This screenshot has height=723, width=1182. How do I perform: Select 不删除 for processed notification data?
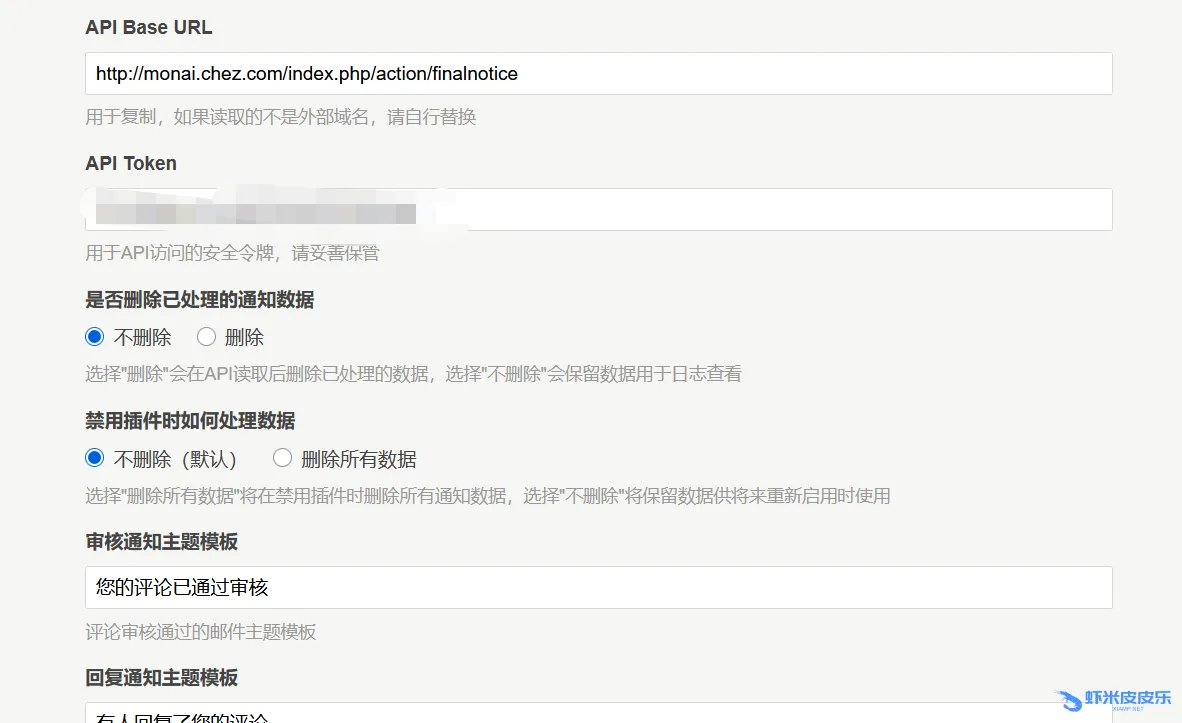tap(95, 337)
